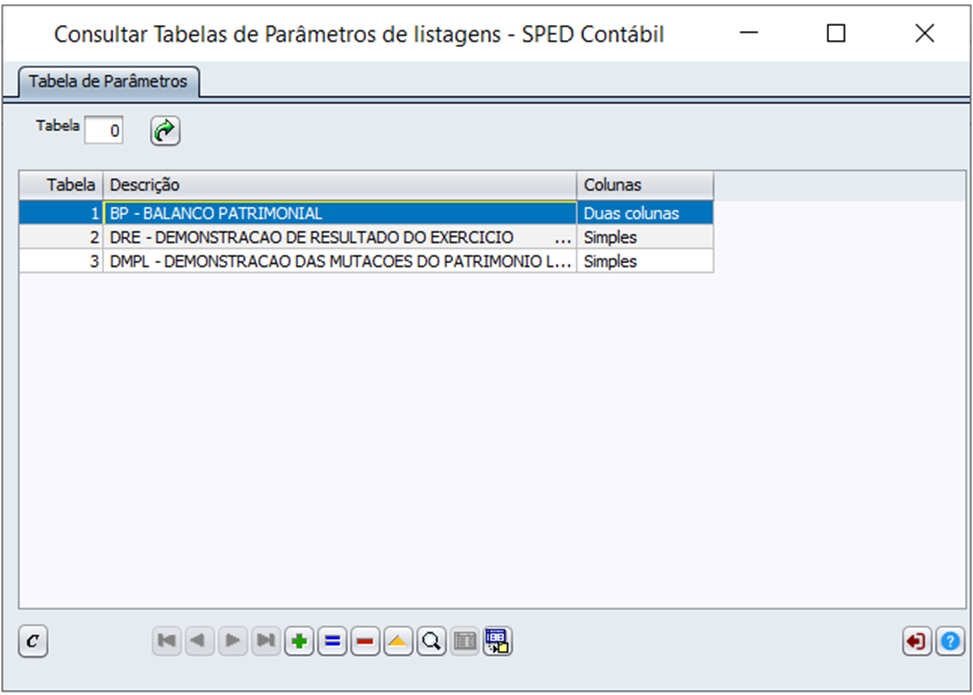Click the magnifying glass search icon

[431, 641]
